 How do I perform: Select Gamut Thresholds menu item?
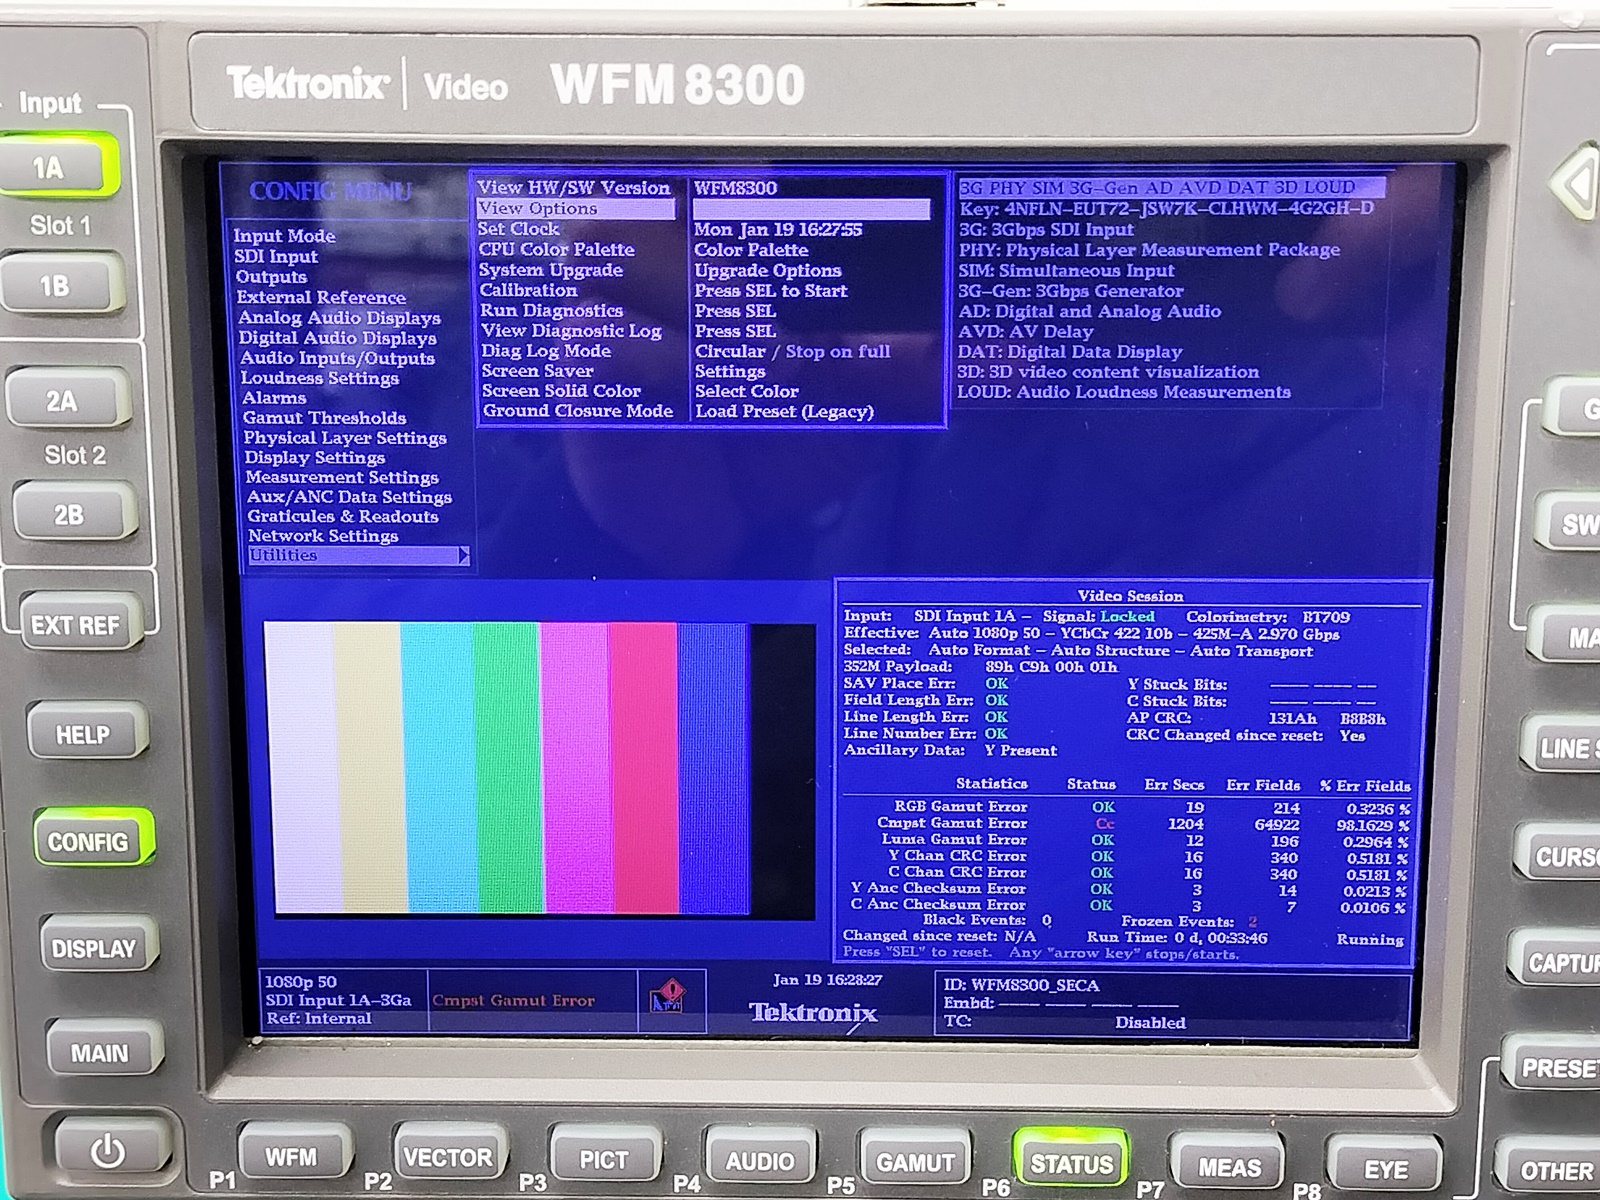(324, 418)
